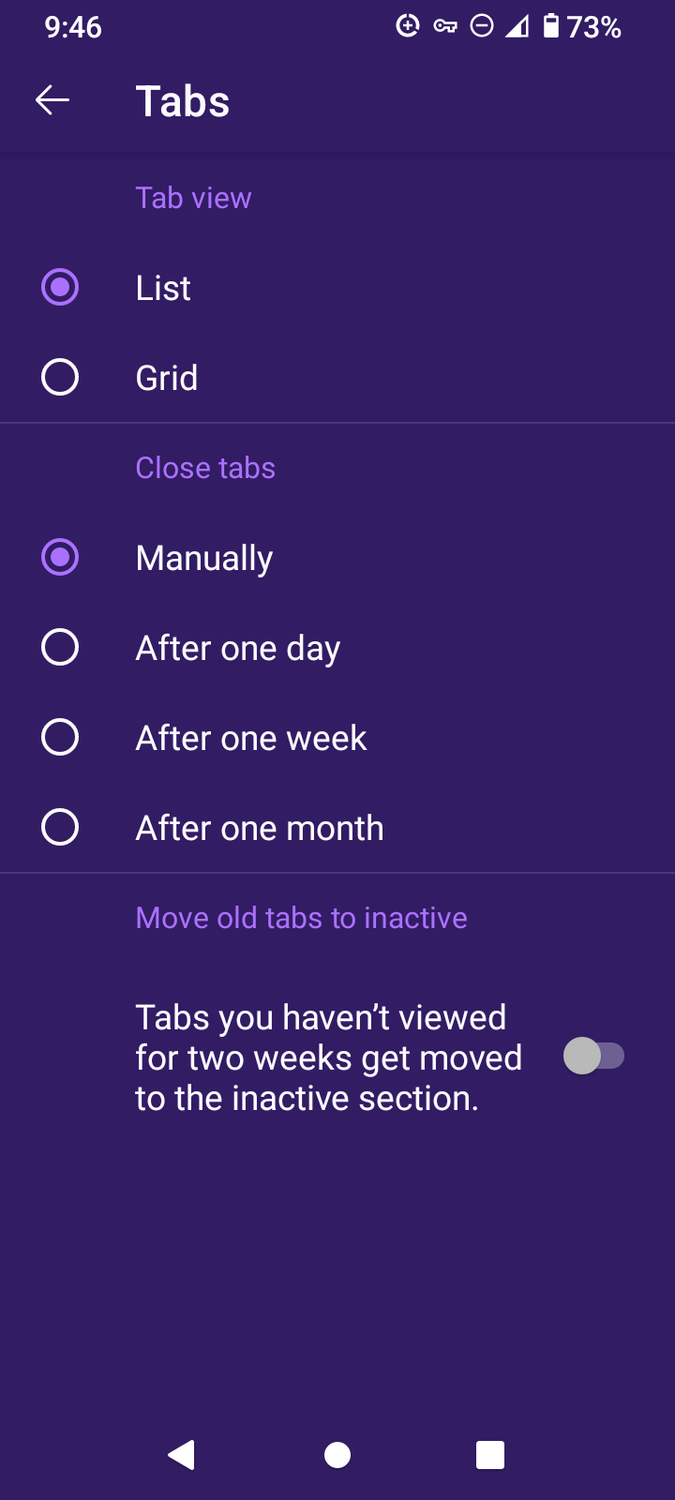Tap the Close tabs section header

205,467
